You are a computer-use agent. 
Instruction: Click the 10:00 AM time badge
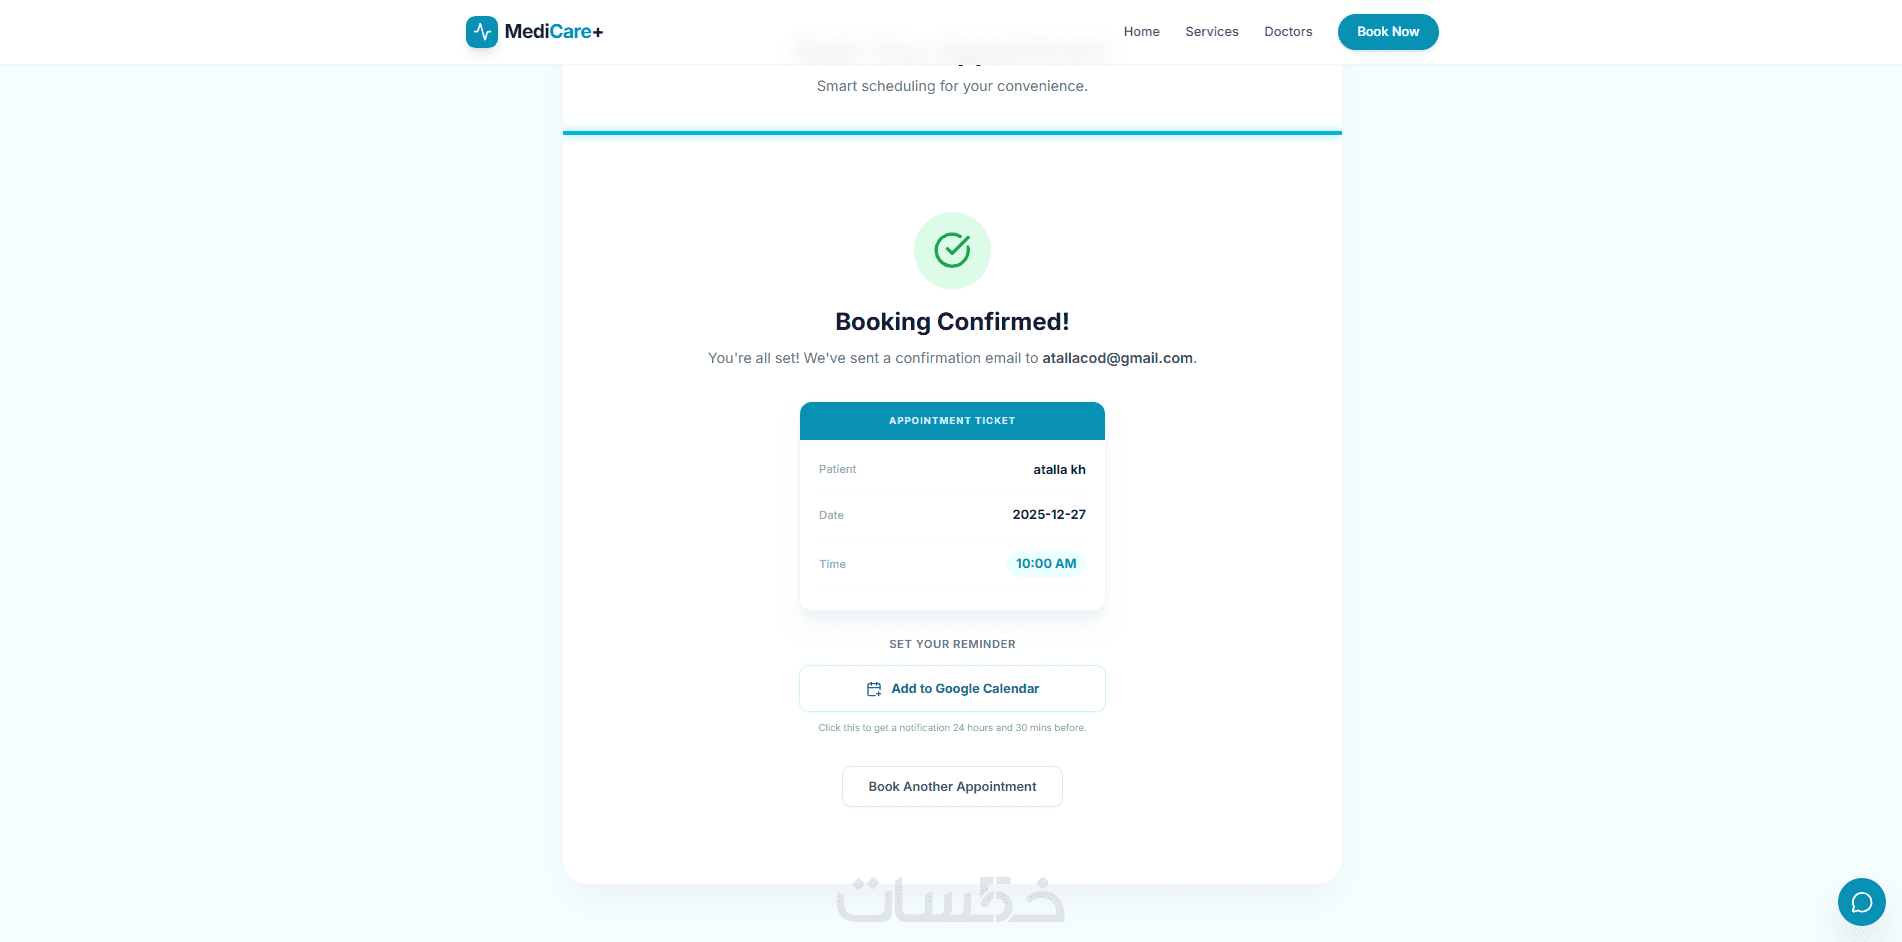[1046, 564]
